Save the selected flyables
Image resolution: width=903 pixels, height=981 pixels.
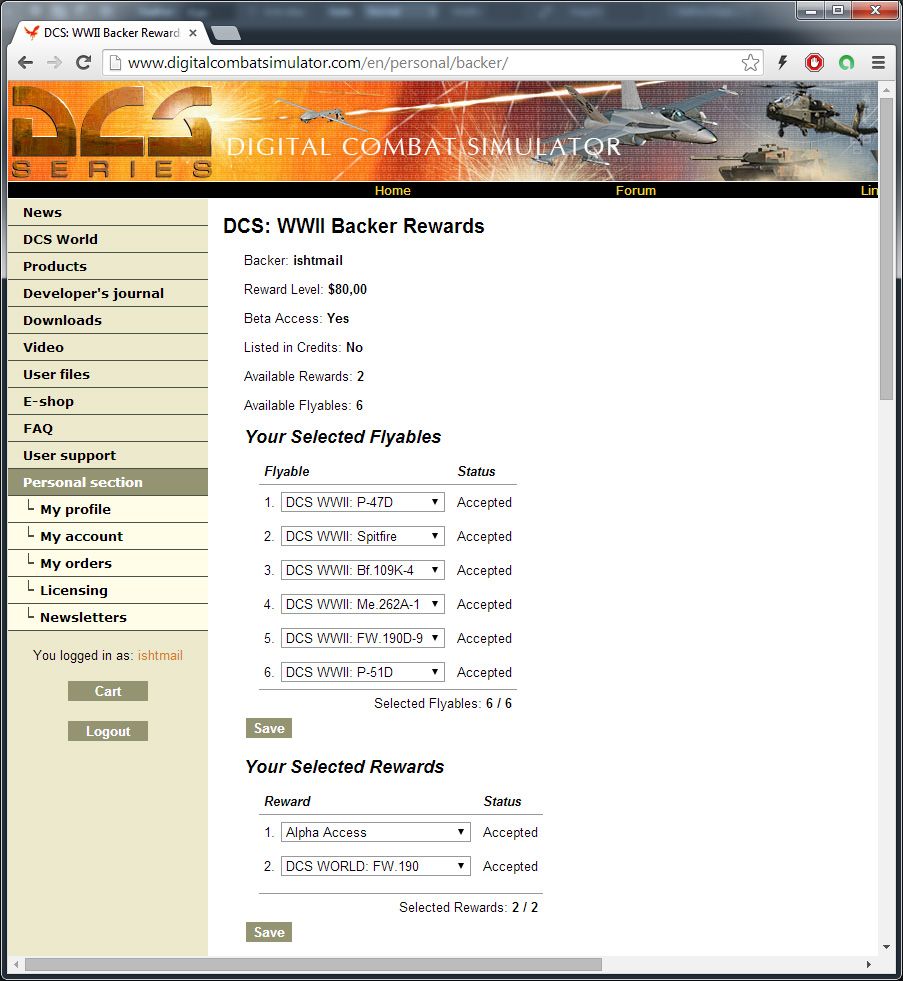pos(268,728)
